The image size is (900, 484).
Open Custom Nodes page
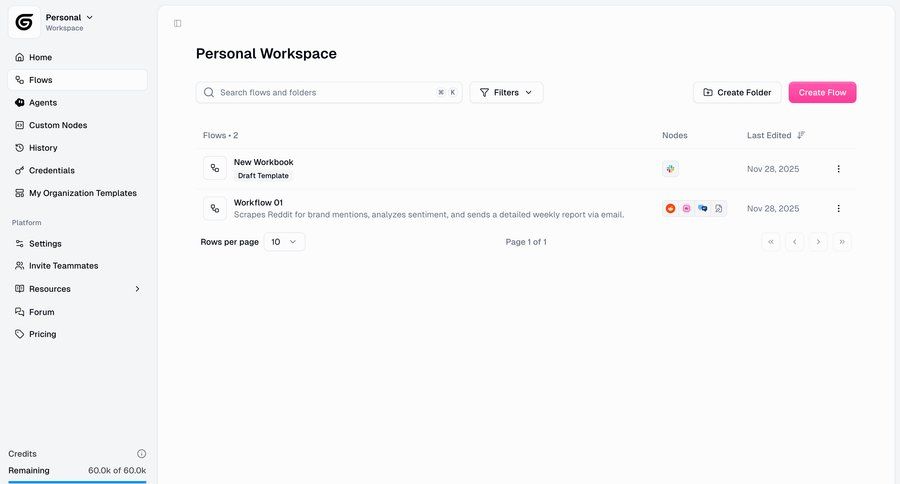77,125
